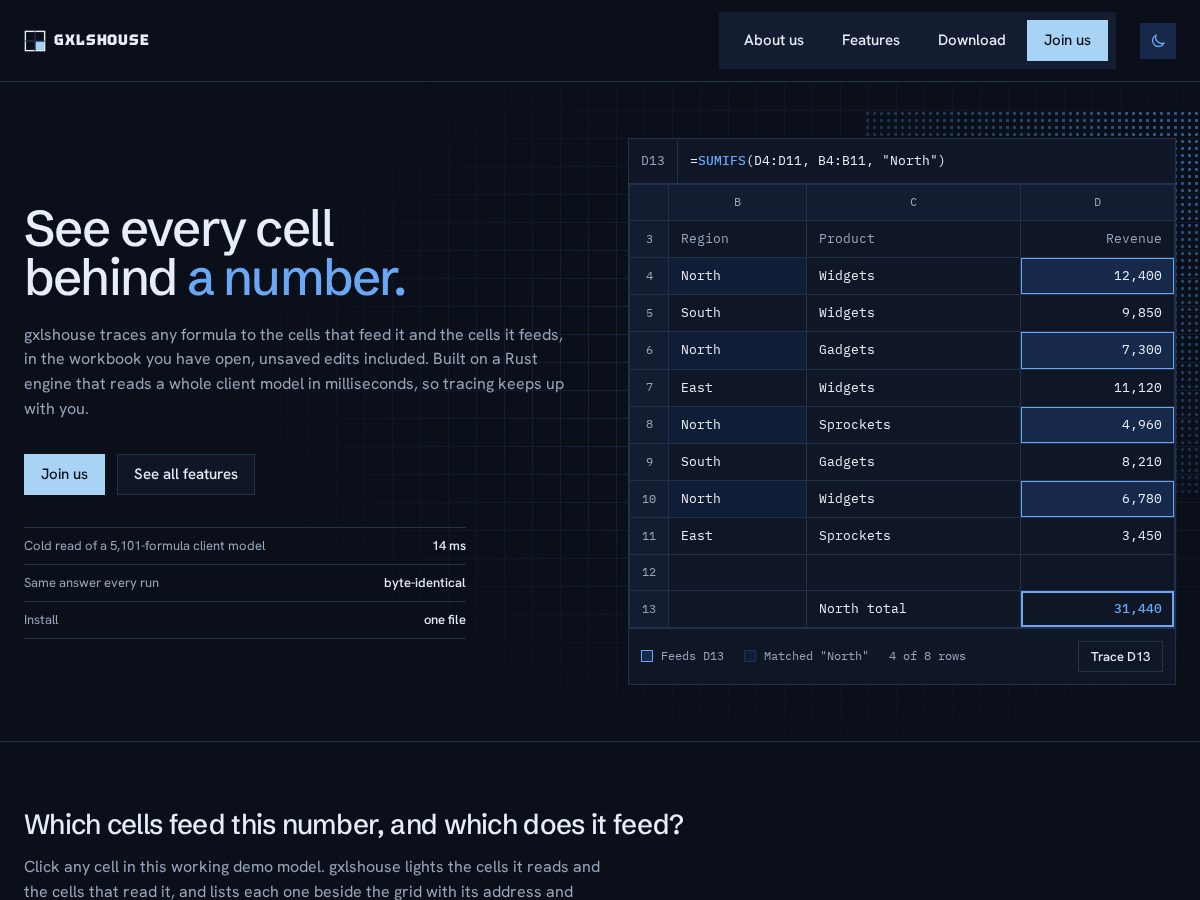Click the Trace D13 button

pos(1120,656)
